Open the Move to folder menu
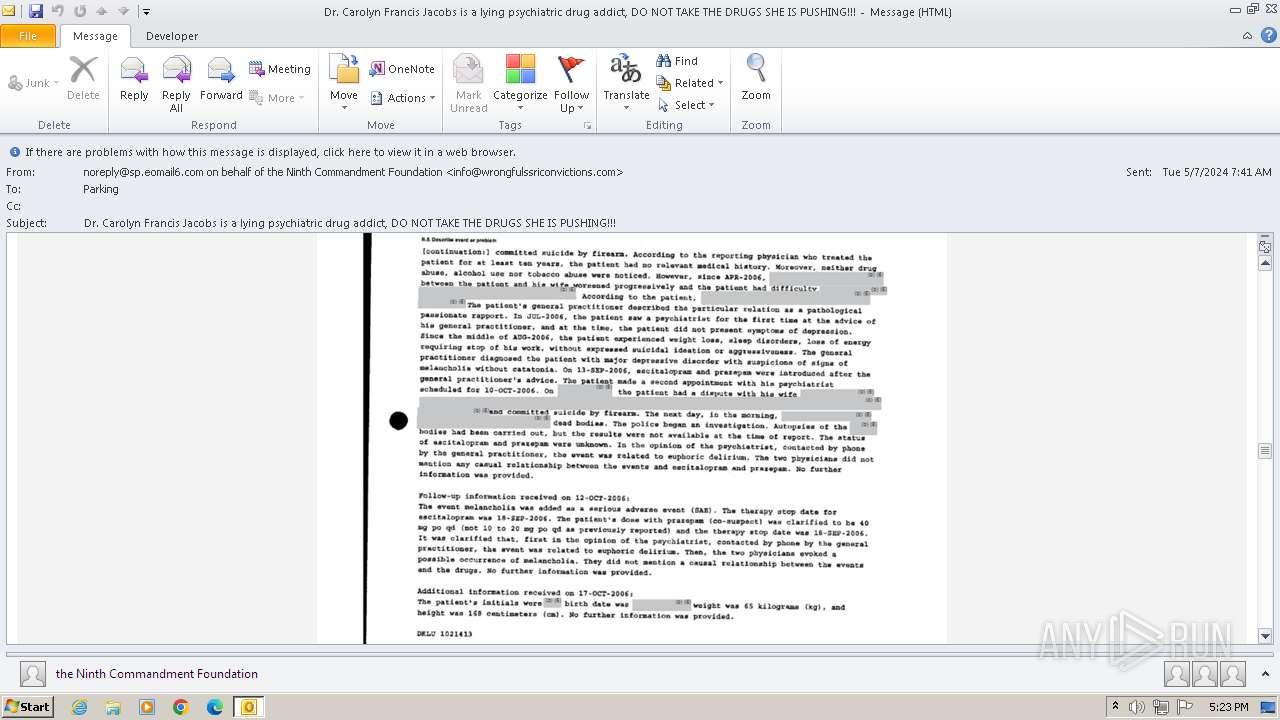Viewport: 1280px width, 720px height. 344,82
